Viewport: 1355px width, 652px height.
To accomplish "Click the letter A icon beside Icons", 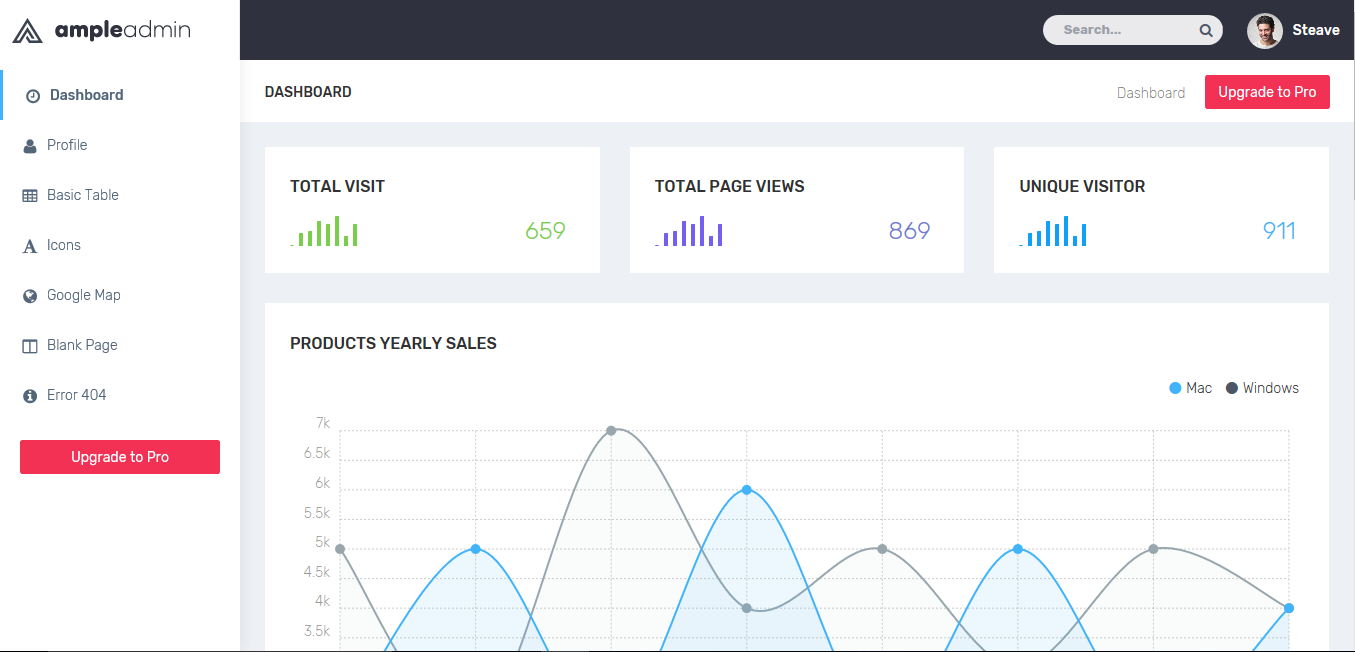I will click(x=30, y=246).
